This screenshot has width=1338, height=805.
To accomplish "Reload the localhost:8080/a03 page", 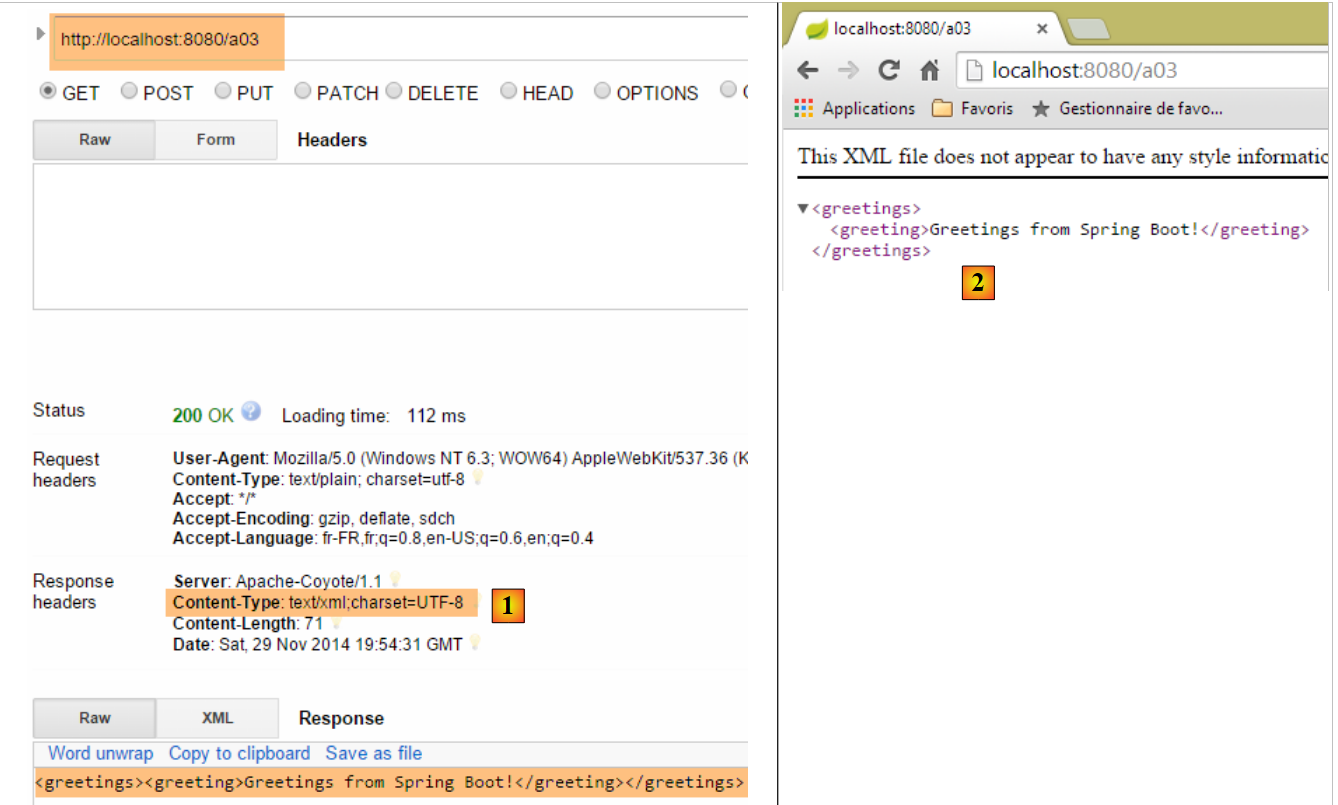I will coord(888,70).
